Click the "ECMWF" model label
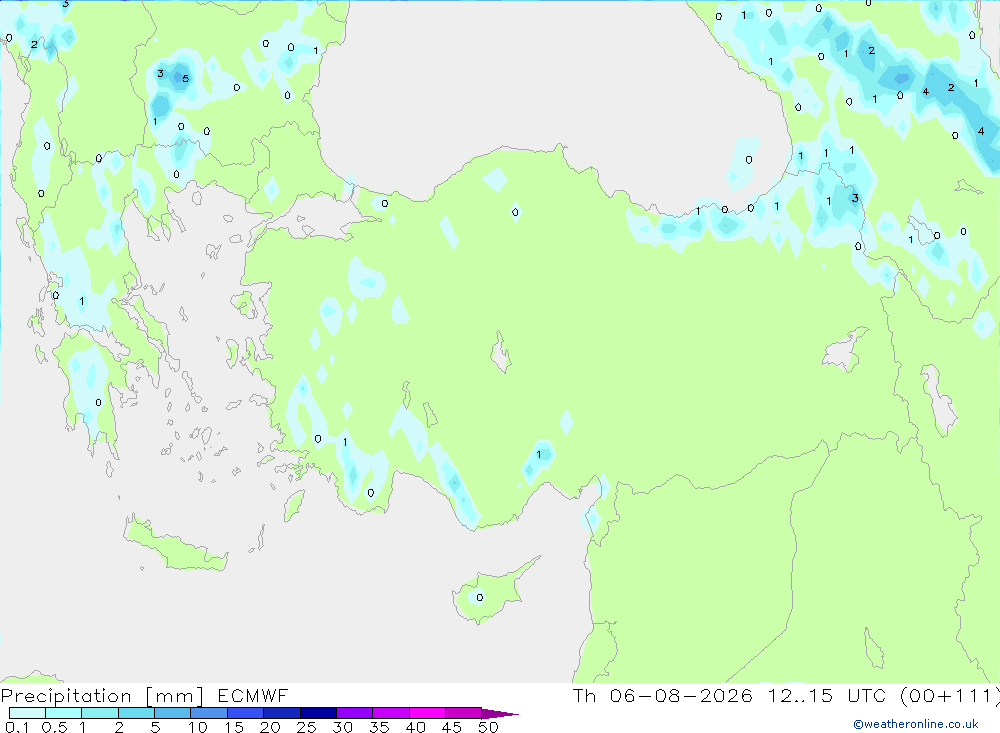The height and width of the screenshot is (733, 1000). point(253,696)
